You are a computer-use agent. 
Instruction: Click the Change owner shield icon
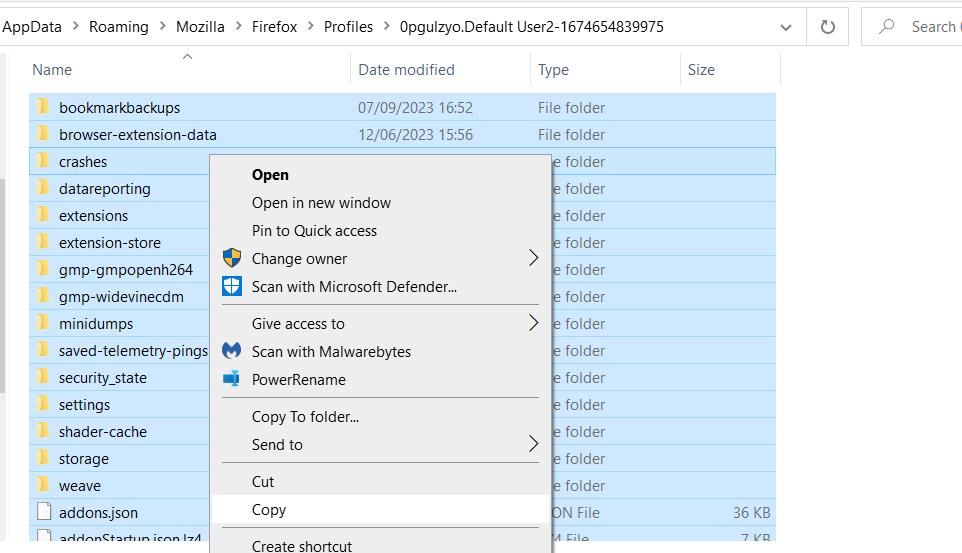pyautogui.click(x=231, y=258)
